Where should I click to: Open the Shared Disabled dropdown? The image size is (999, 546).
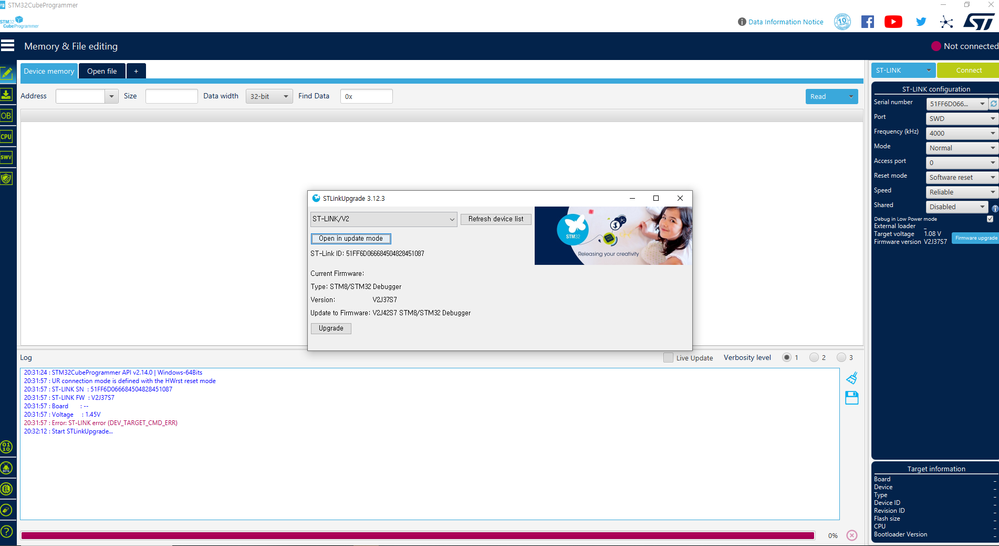(x=957, y=206)
